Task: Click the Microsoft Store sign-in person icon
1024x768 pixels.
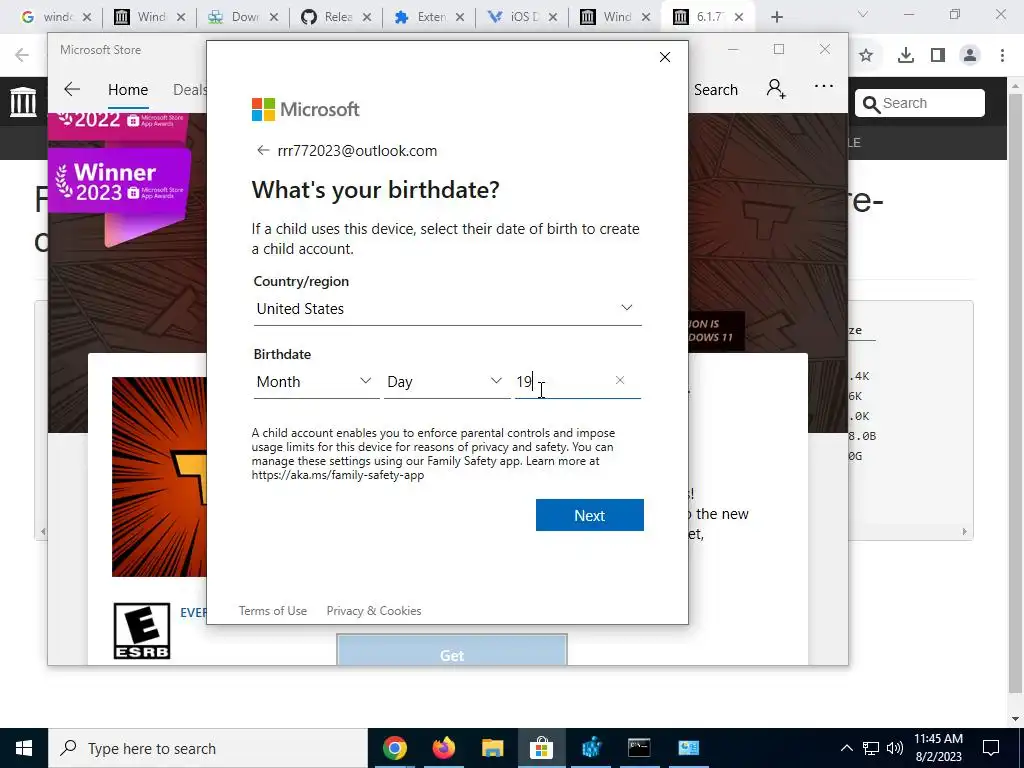Action: pos(776,88)
